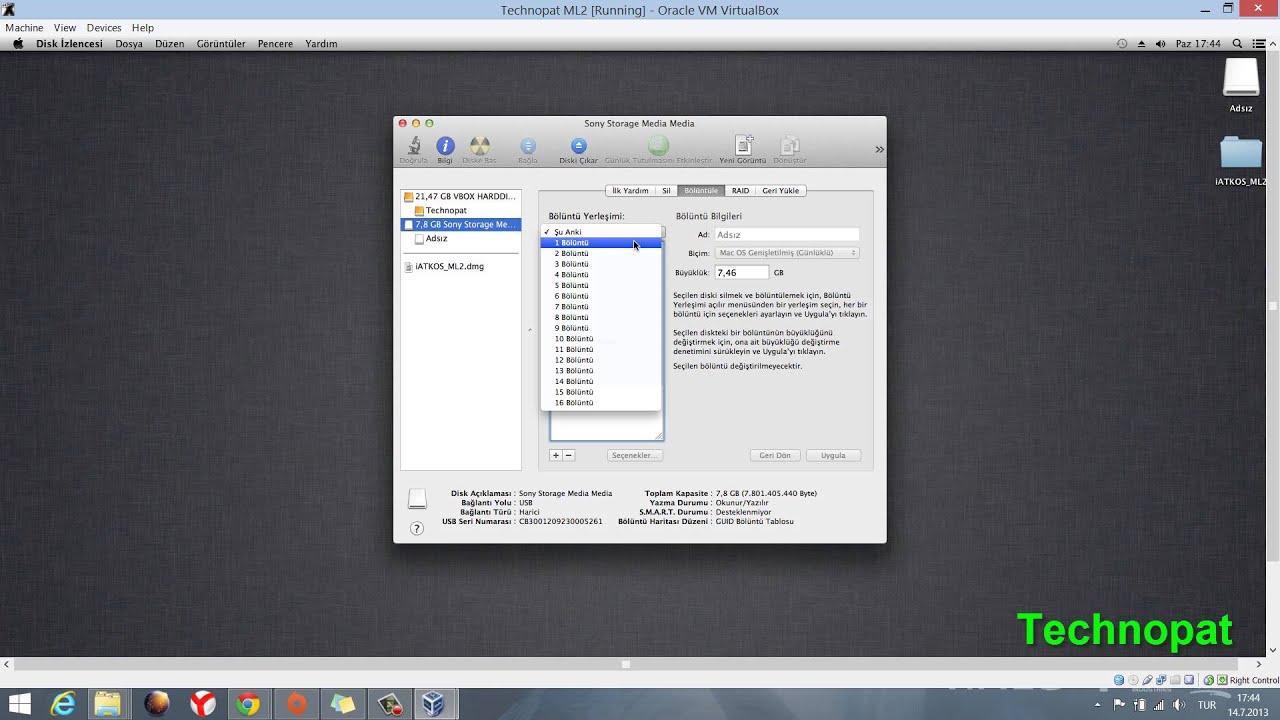Click Günlük Tutulmasını Etkinleştir toolbar icon

click(x=658, y=147)
